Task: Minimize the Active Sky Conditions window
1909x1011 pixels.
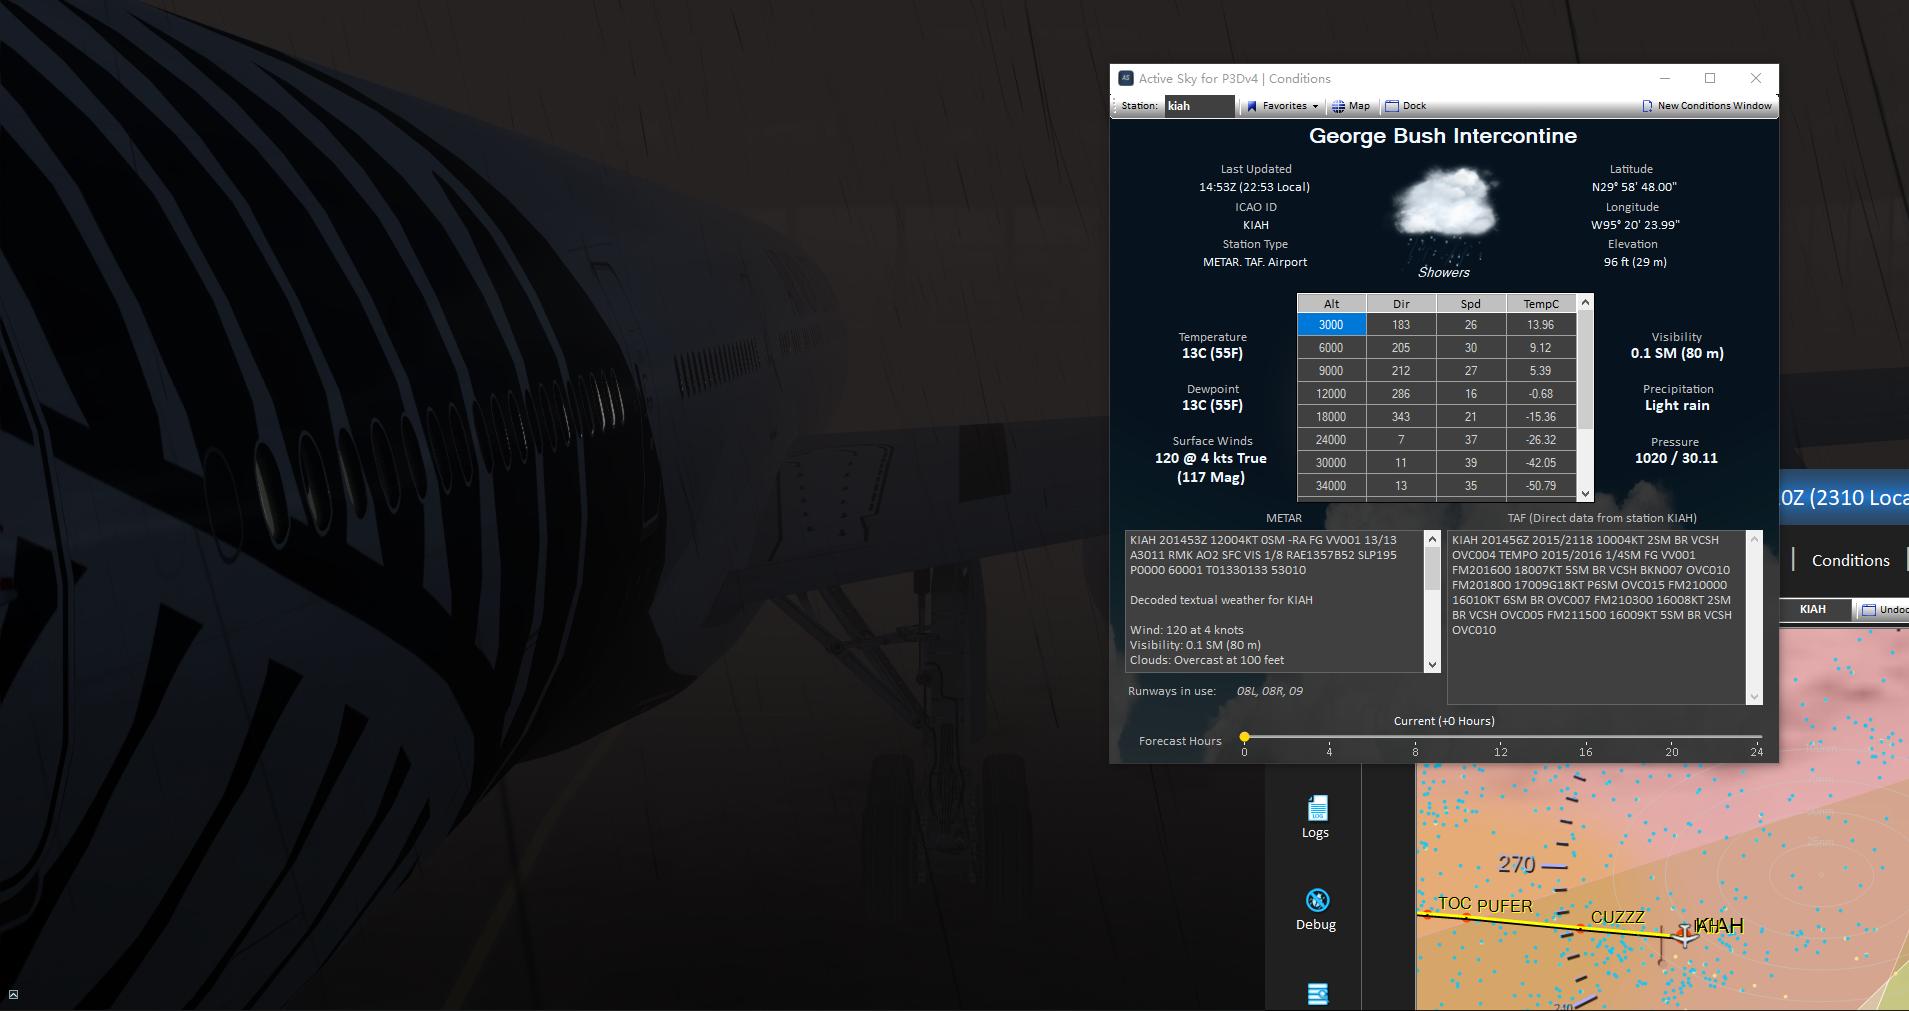Action: [1665, 78]
